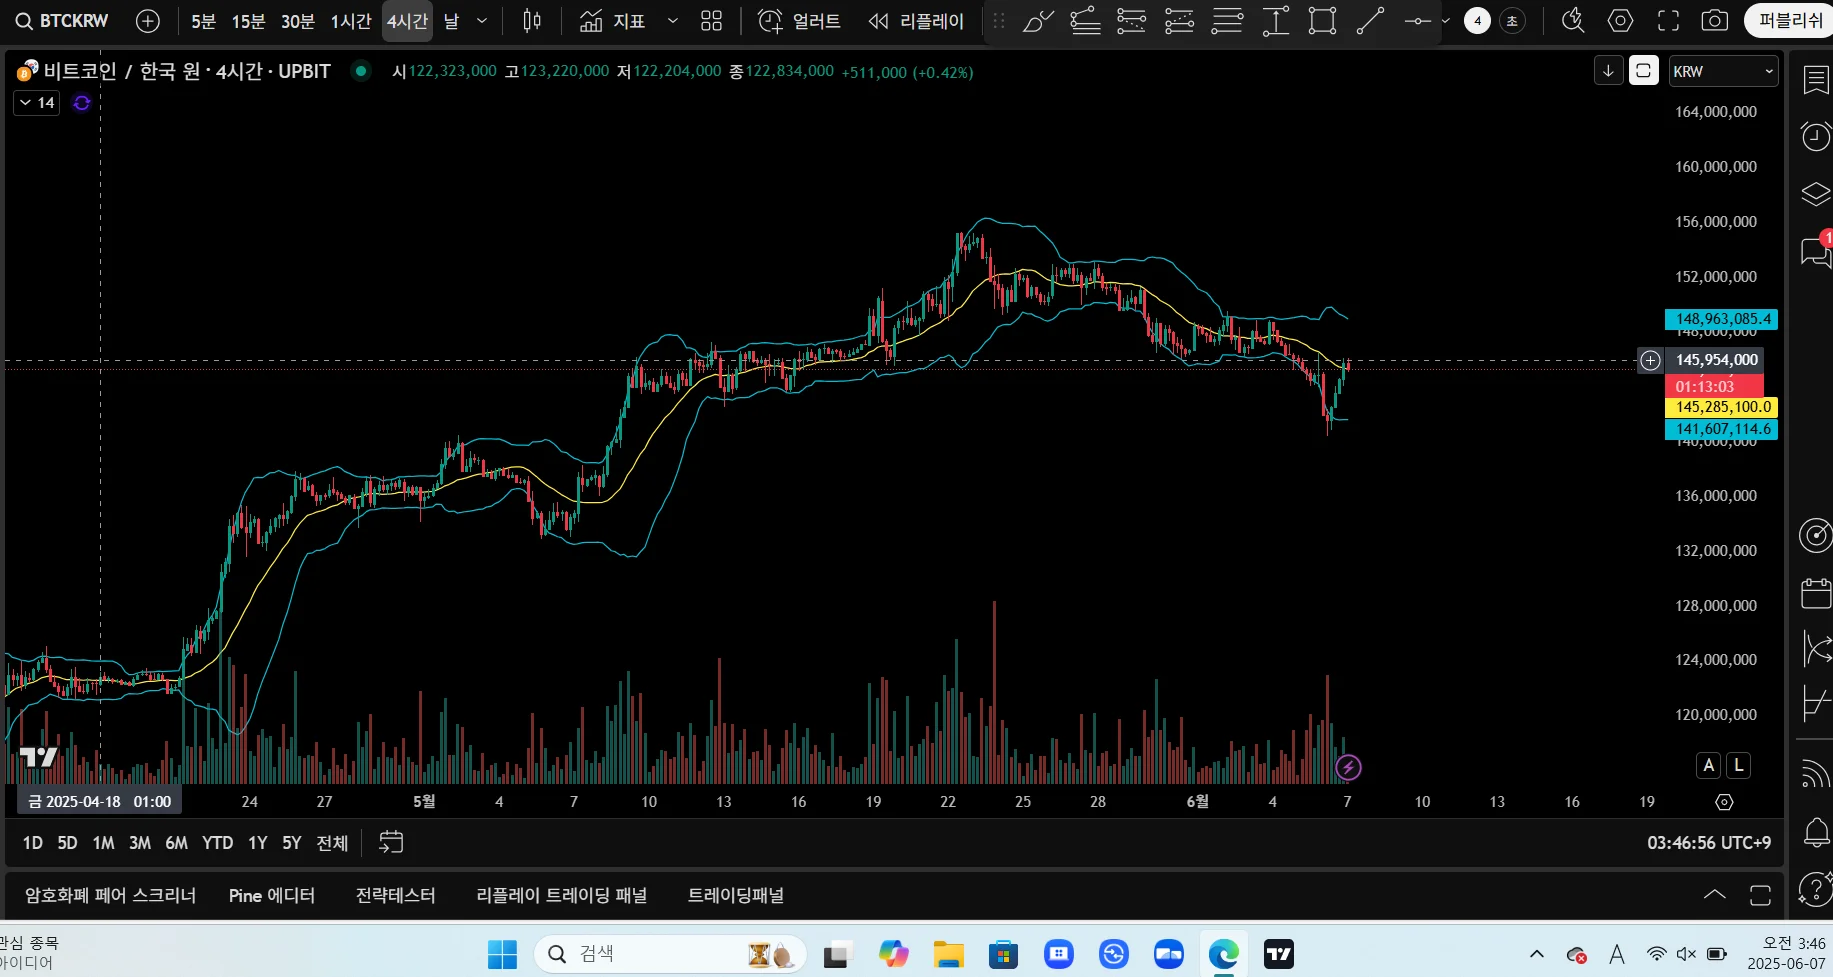The image size is (1833, 977).
Task: Expand the KRW currency dropdown
Action: click(1723, 71)
